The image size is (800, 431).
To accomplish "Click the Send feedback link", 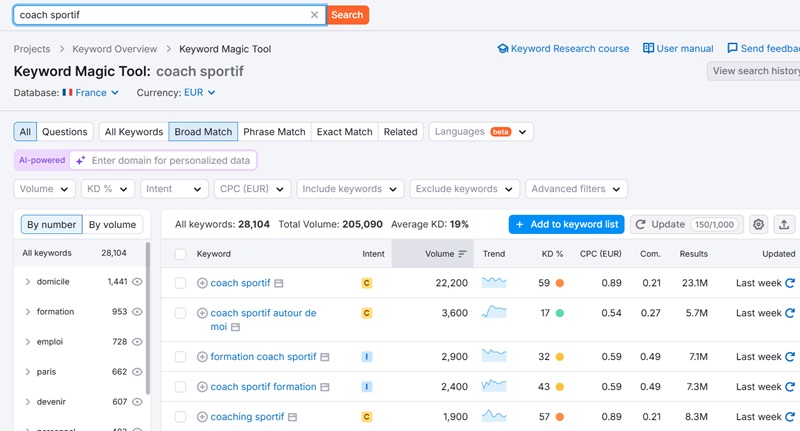I will click(764, 48).
